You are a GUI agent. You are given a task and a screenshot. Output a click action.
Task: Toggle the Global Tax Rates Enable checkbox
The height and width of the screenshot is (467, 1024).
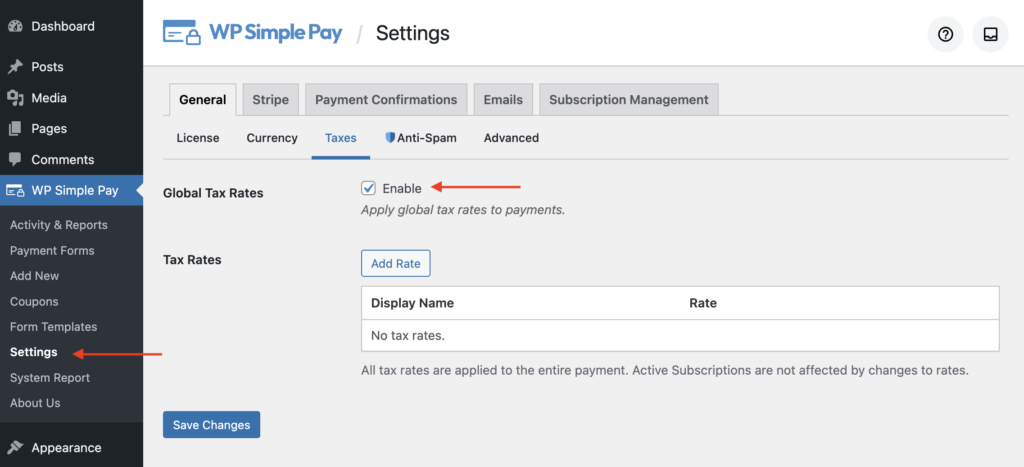368,188
